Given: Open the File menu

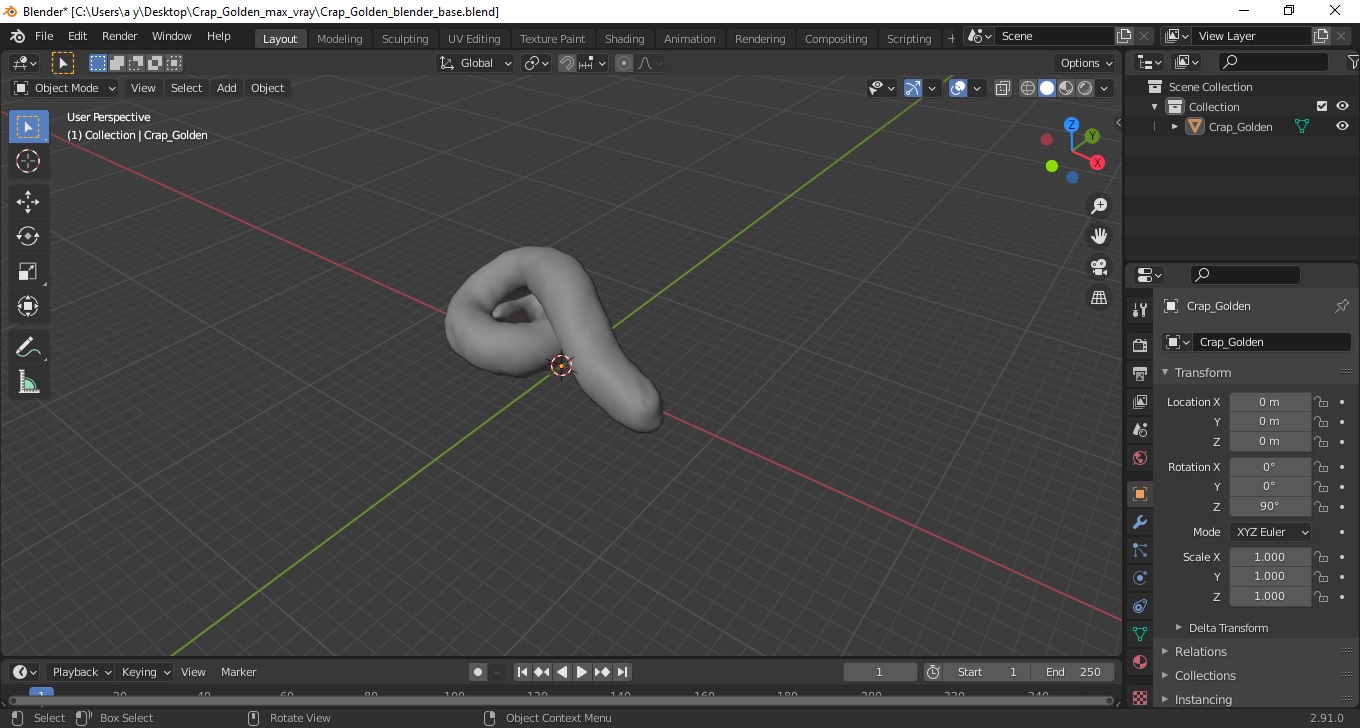Looking at the screenshot, I should click(44, 36).
